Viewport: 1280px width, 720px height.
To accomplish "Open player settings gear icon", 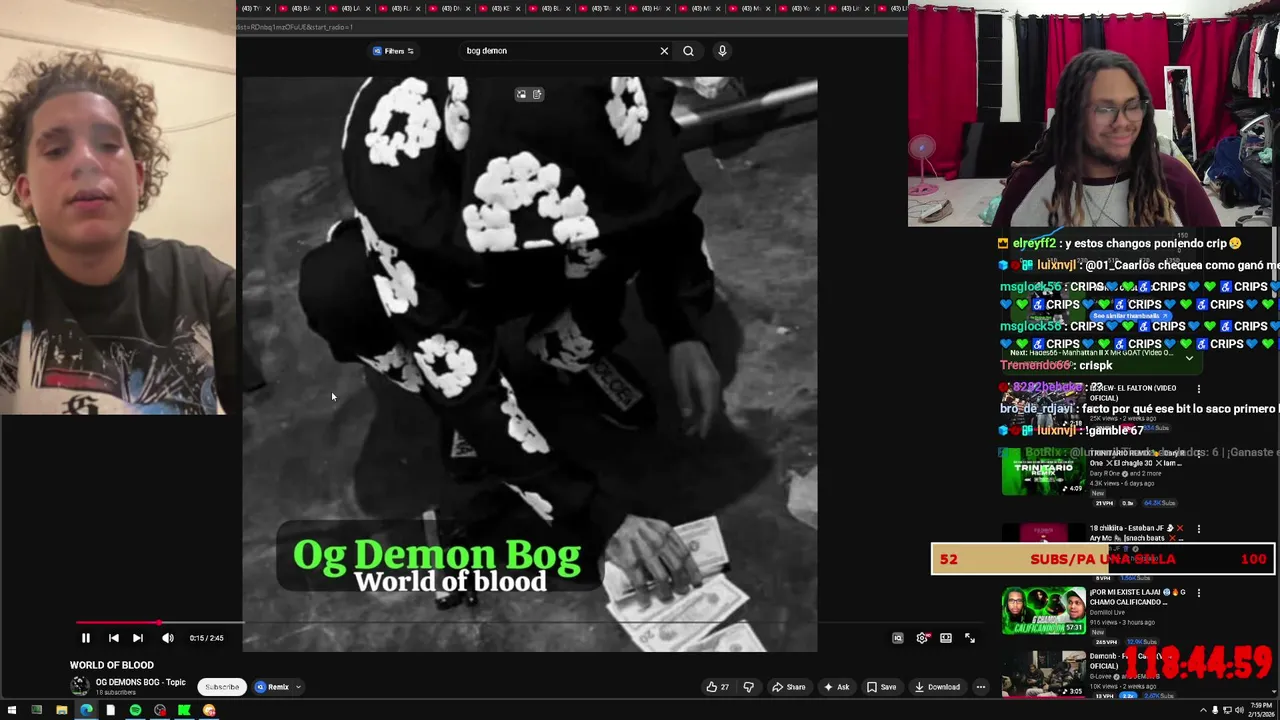I will (x=922, y=638).
